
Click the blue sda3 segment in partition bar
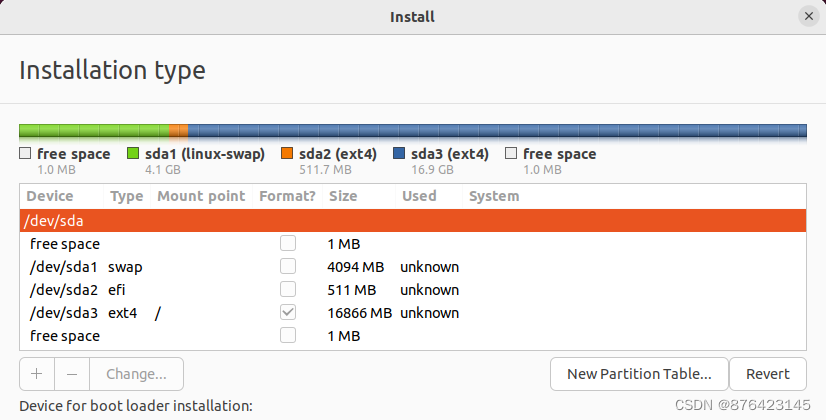(x=497, y=131)
